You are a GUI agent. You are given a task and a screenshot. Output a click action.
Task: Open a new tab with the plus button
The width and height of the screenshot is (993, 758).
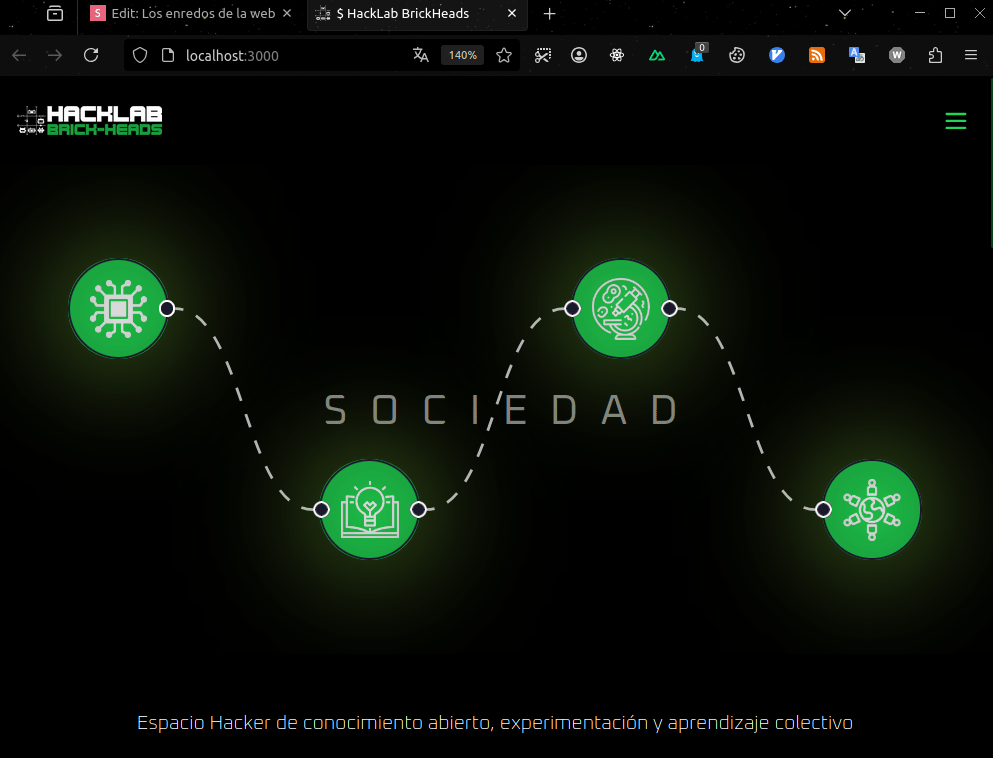pos(550,13)
